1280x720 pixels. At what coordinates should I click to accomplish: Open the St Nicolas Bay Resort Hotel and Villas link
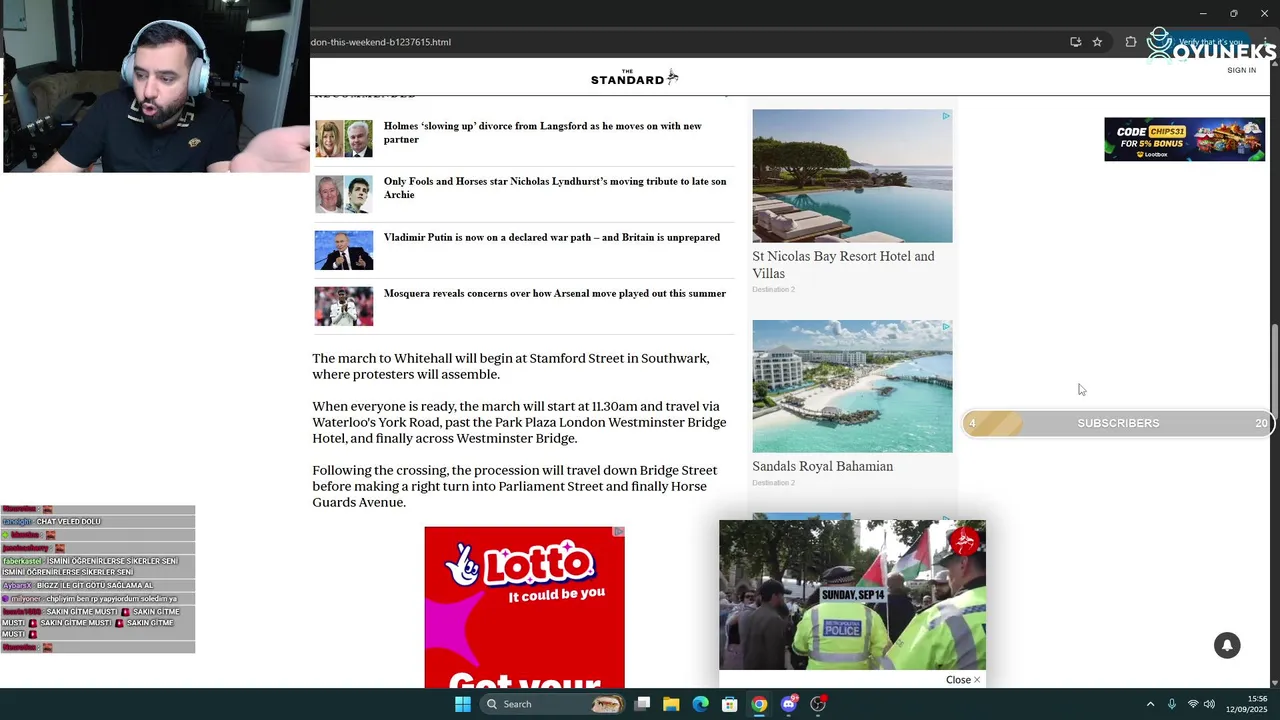[x=843, y=265]
